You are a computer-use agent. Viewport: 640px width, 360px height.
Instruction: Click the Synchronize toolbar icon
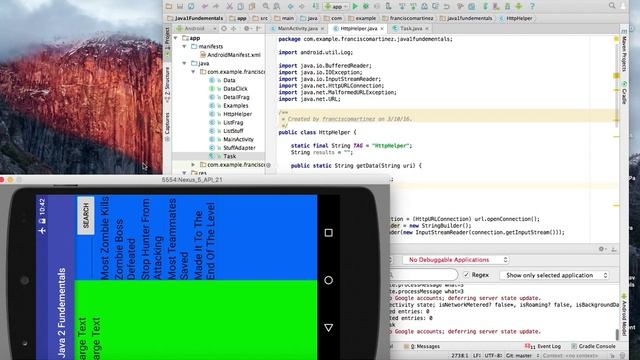point(191,6)
